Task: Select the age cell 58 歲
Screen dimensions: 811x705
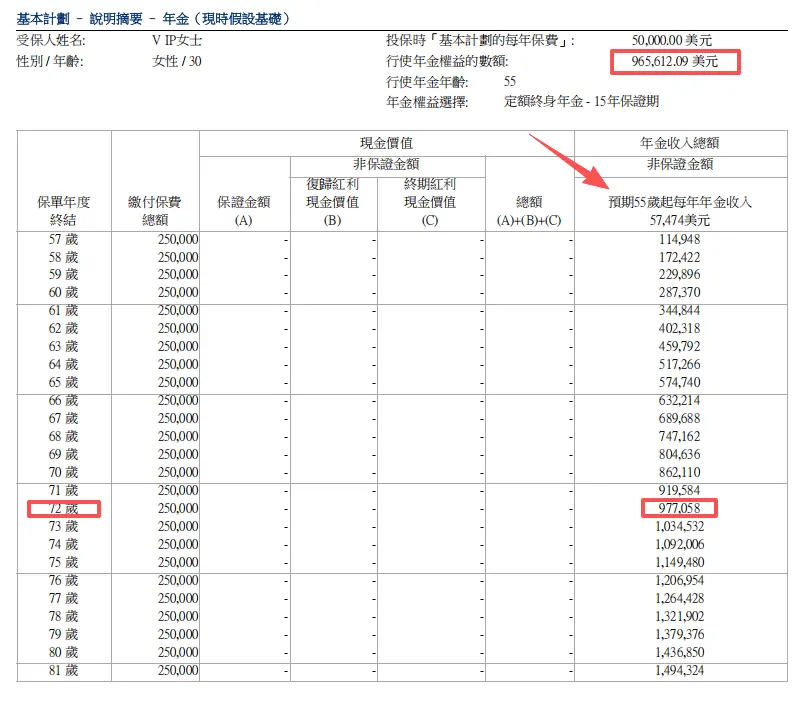Action: (64, 258)
